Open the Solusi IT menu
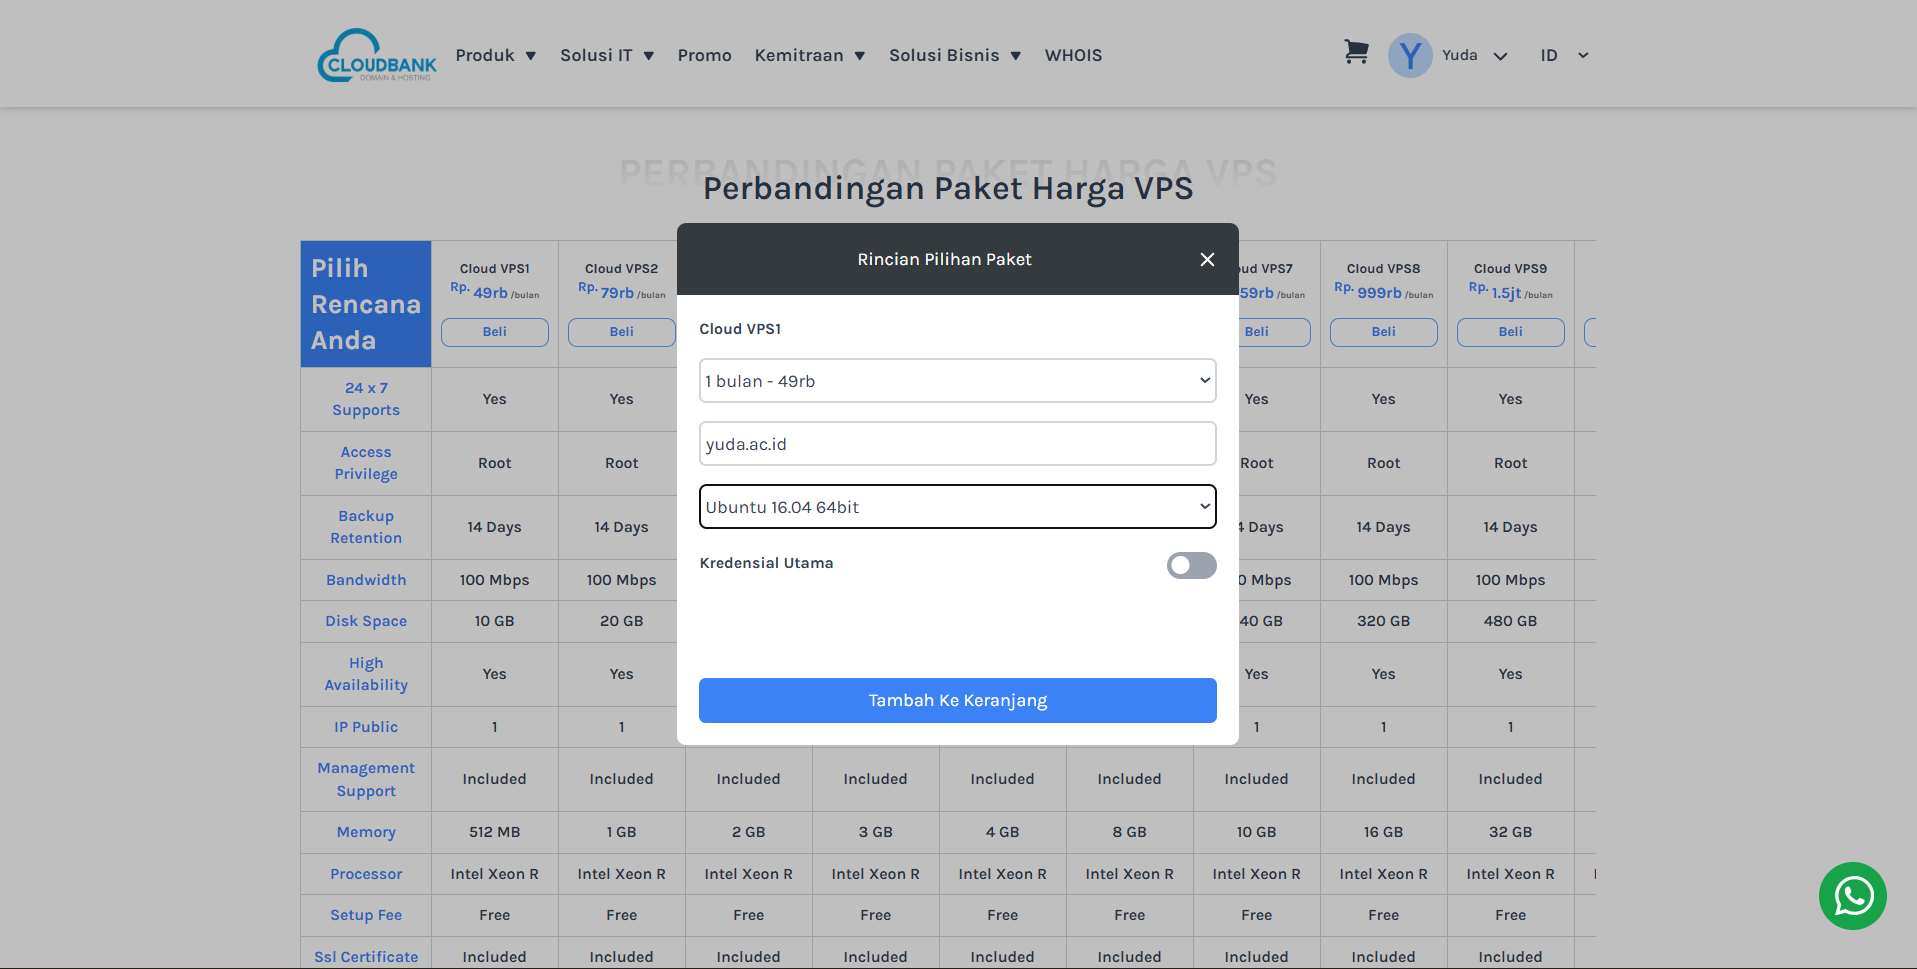This screenshot has width=1917, height=969. point(606,56)
